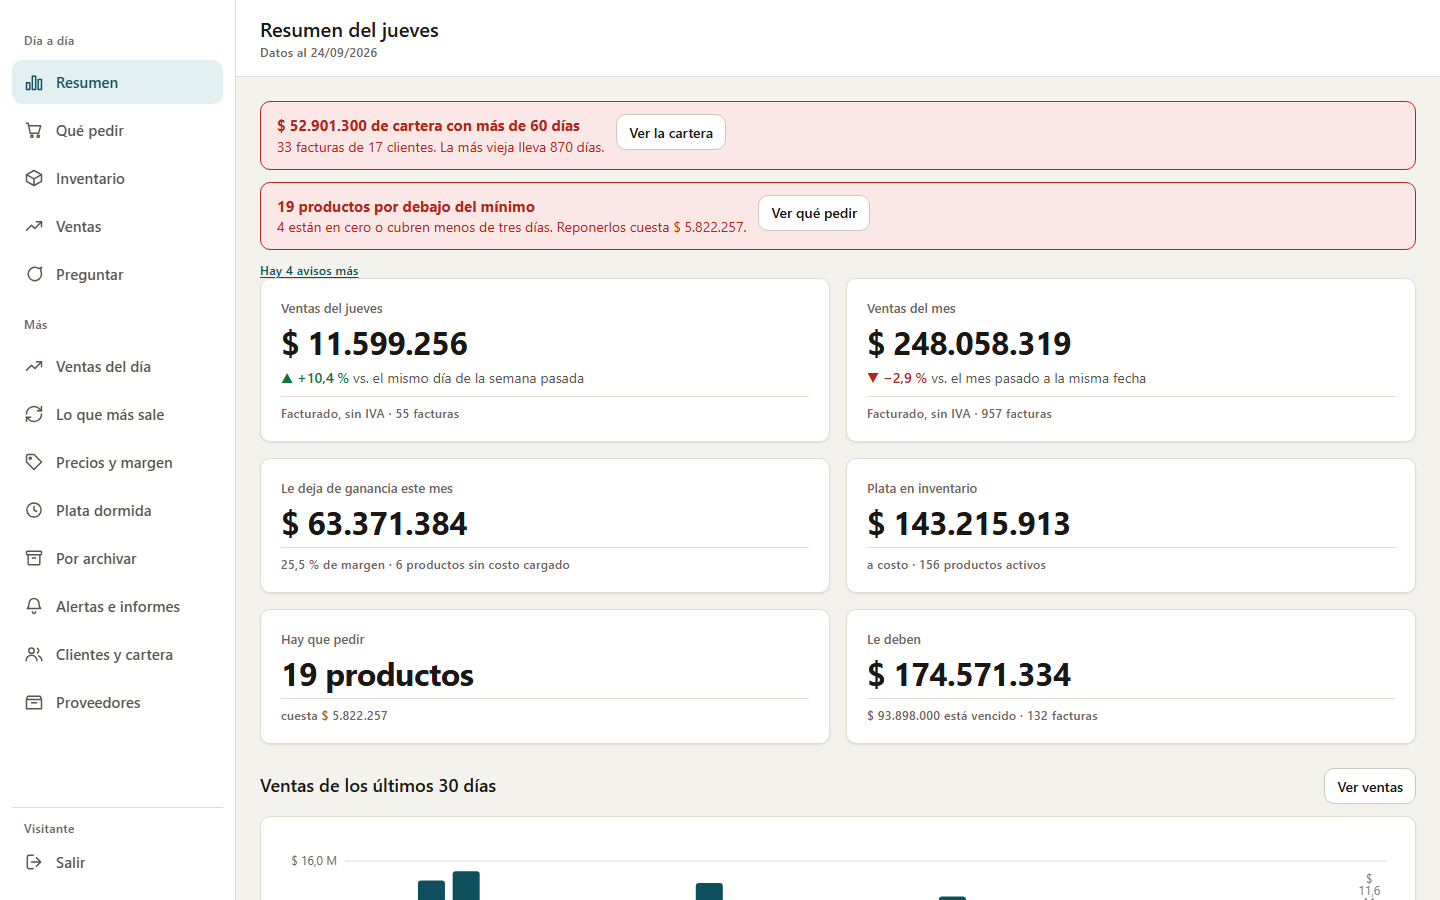
Task: Click the red −2,9 % change indicator
Action: 897,378
